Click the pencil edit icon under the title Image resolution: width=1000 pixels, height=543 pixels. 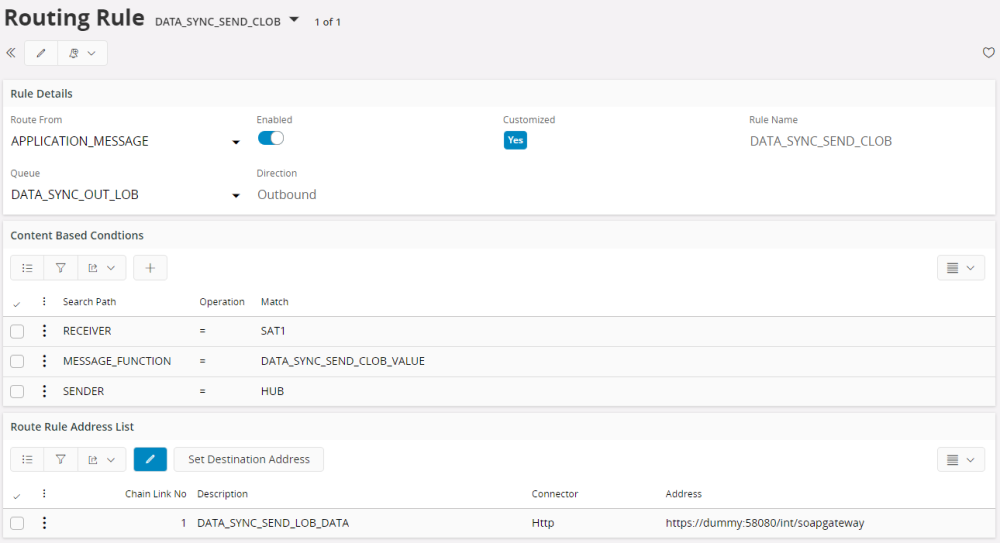(x=41, y=53)
